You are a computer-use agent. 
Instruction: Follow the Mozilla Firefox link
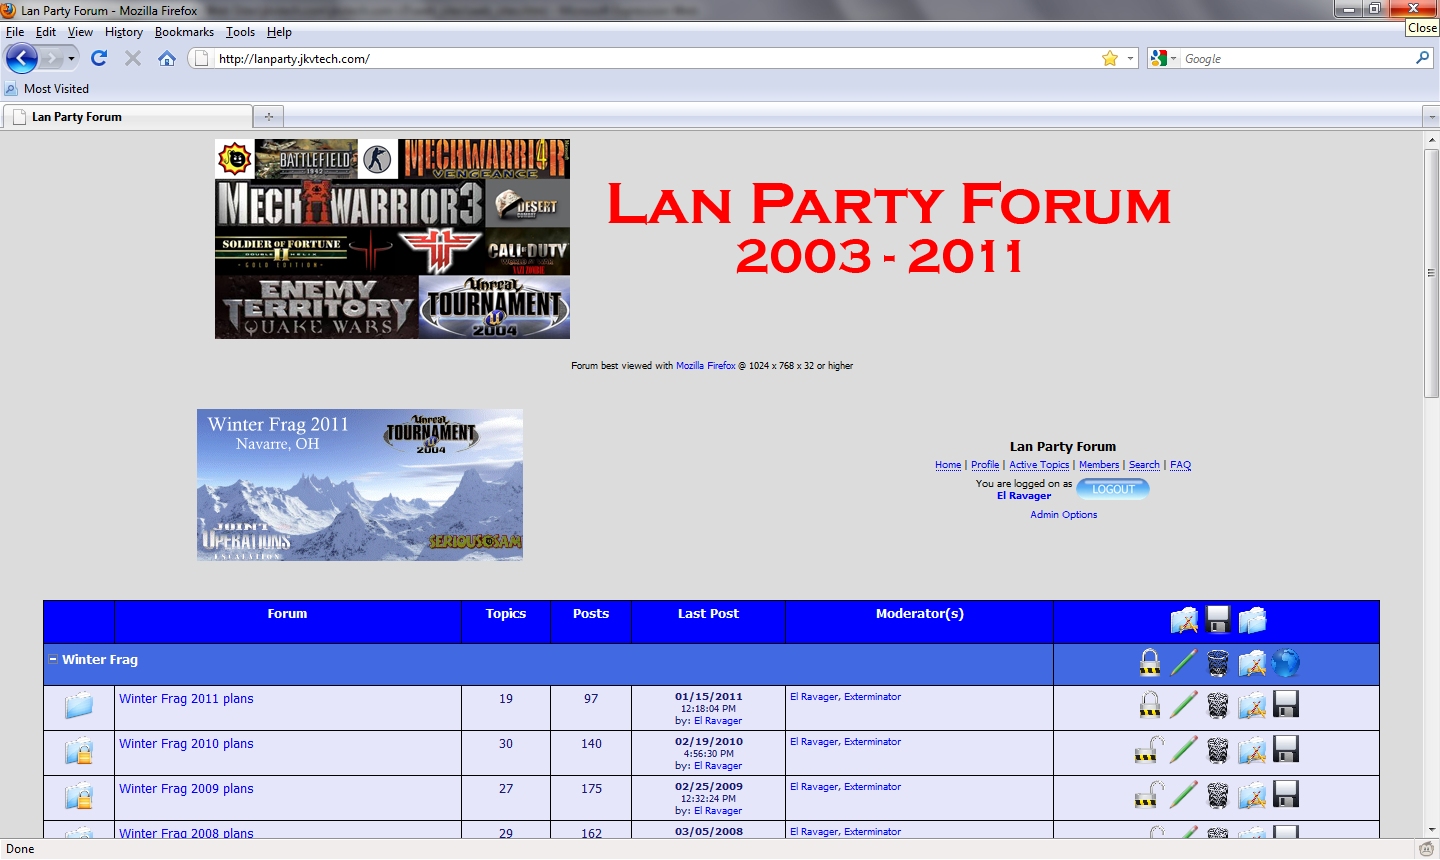tap(706, 366)
